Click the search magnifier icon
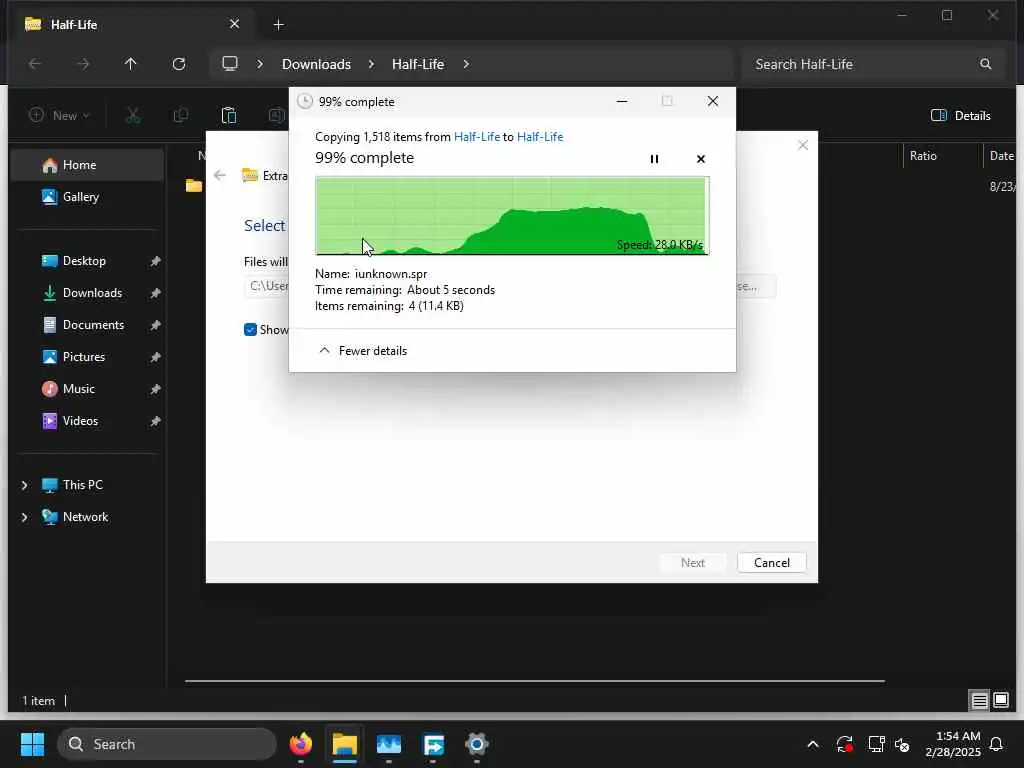The height and width of the screenshot is (768, 1024). [985, 64]
